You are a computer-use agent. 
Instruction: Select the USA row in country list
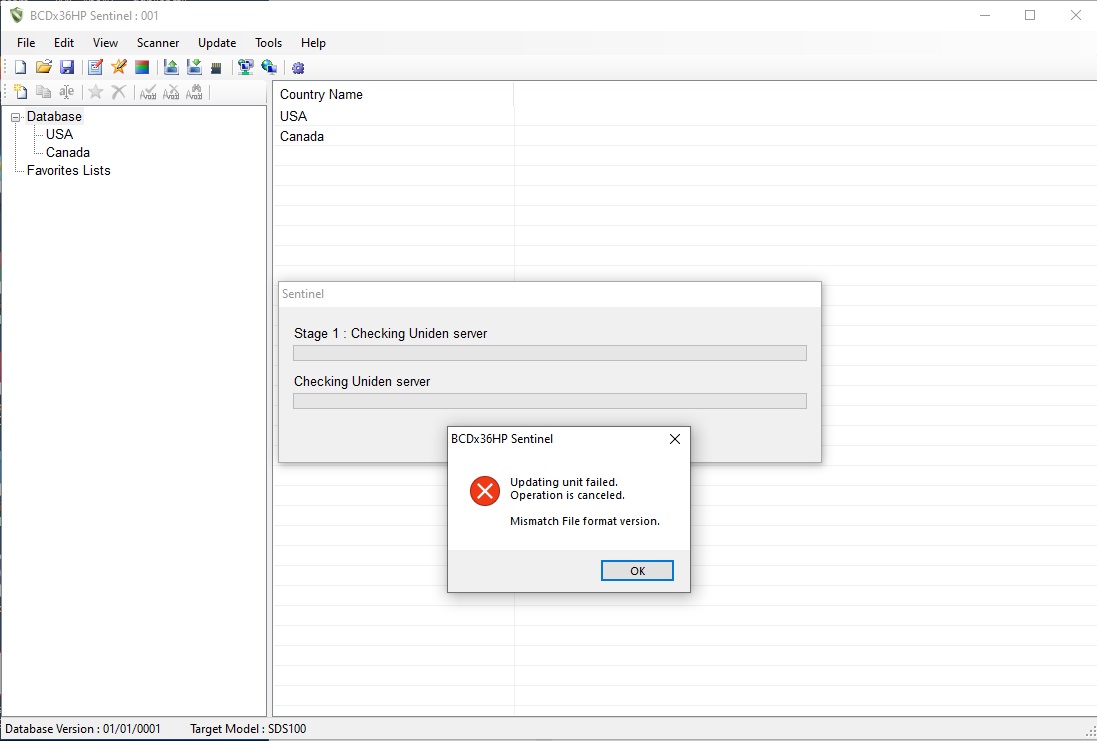click(394, 116)
